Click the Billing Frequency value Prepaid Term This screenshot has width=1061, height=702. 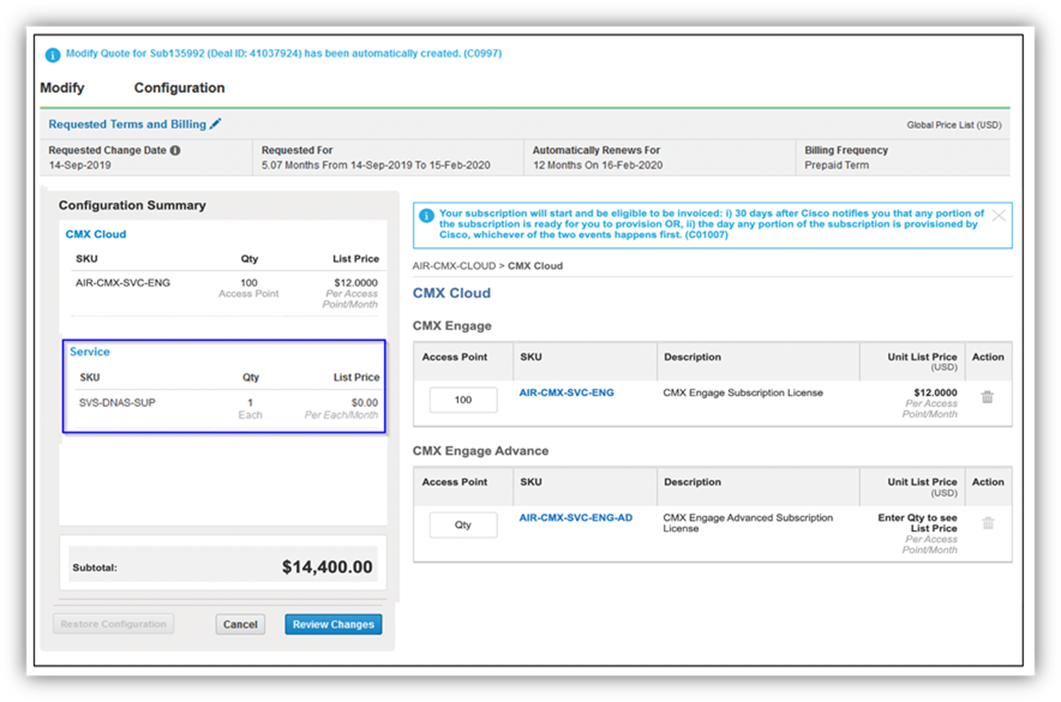point(836,165)
